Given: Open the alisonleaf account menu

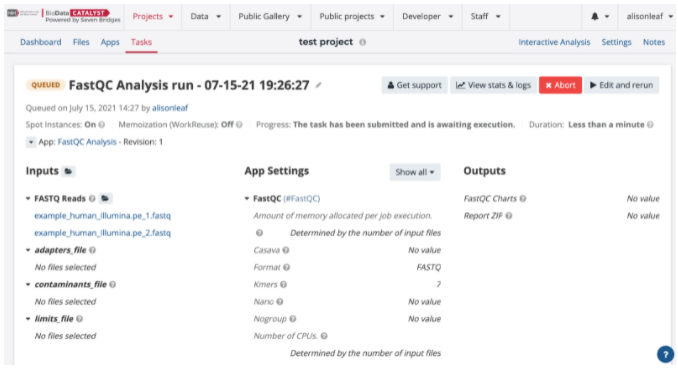Looking at the screenshot, I should pyautogui.click(x=649, y=16).
